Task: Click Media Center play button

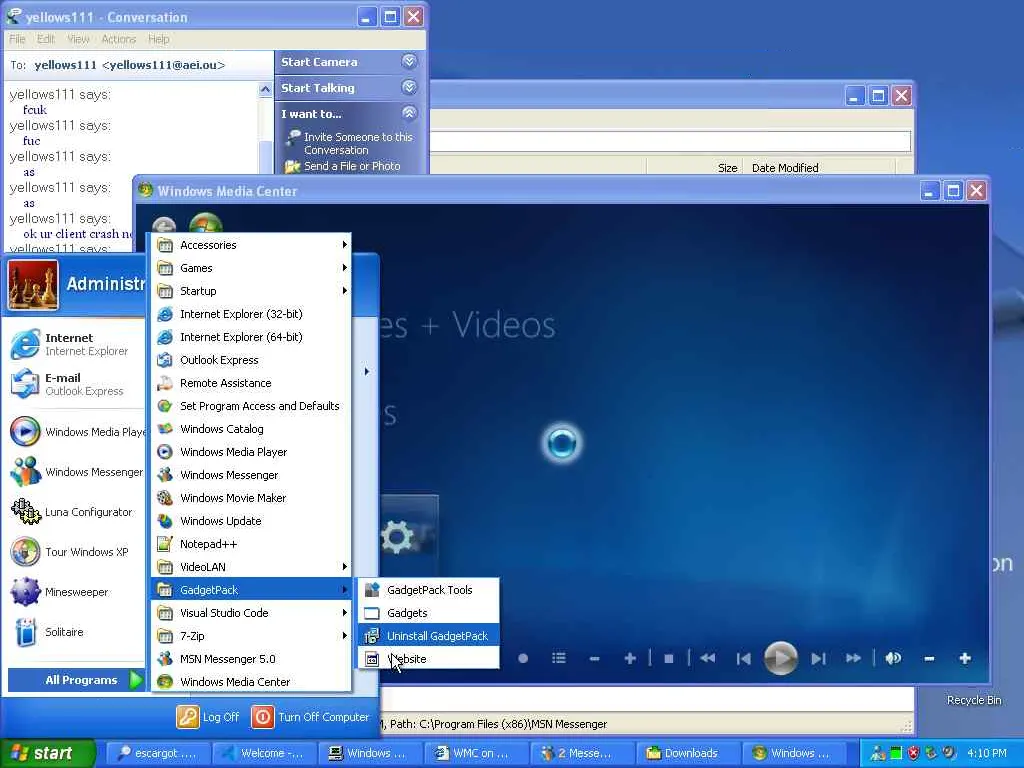Action: point(780,658)
